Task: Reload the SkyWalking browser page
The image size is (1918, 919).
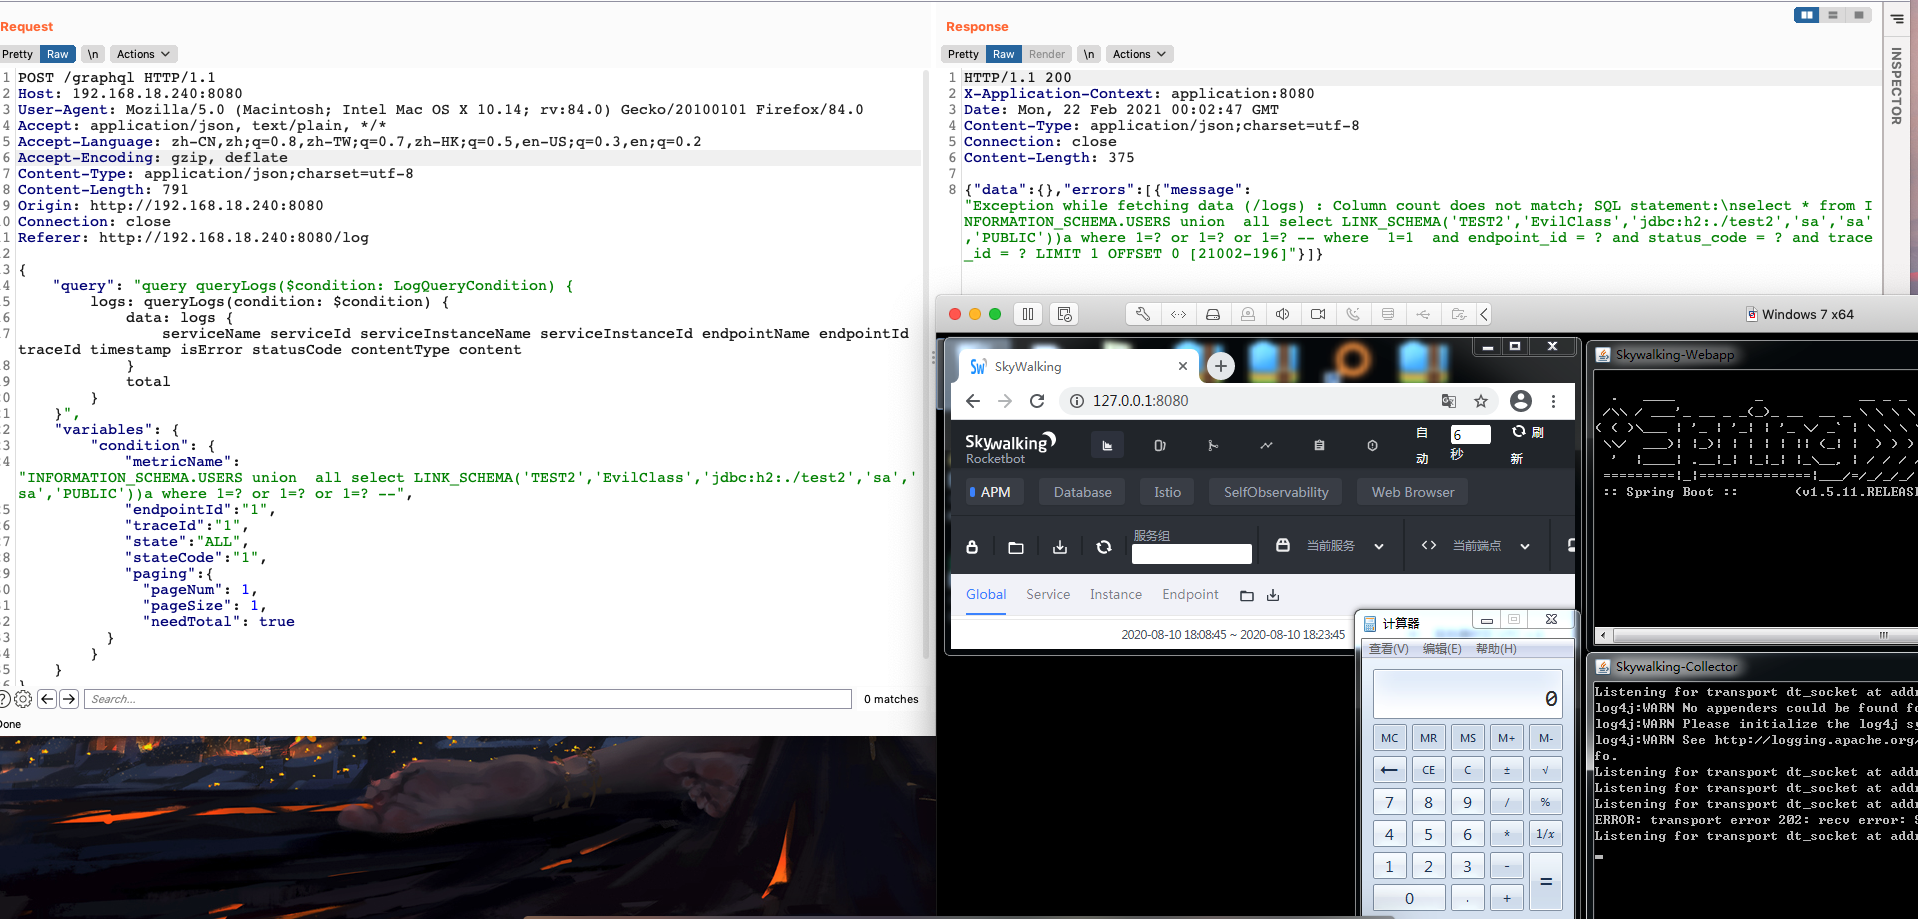Action: click(x=1037, y=401)
